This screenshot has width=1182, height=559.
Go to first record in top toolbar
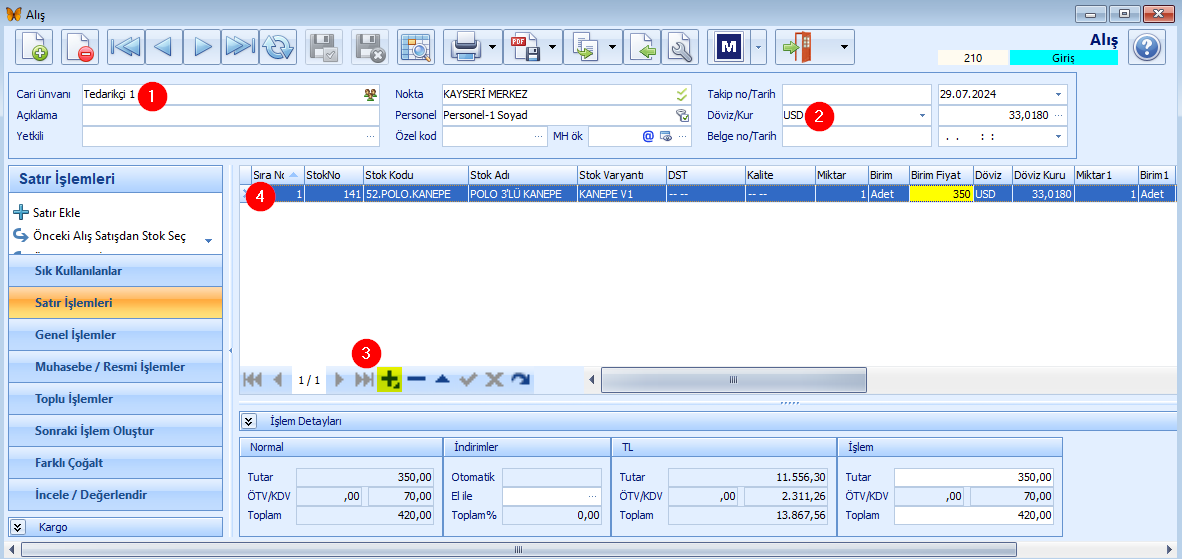[x=126, y=48]
